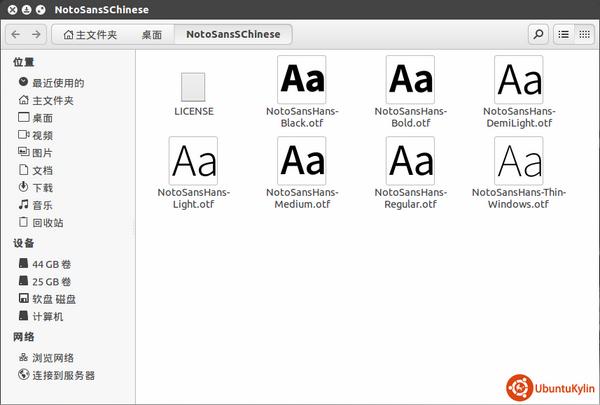Click the clock icon beside 最近使用的
Image resolution: width=600 pixels, height=405 pixels.
point(23,82)
